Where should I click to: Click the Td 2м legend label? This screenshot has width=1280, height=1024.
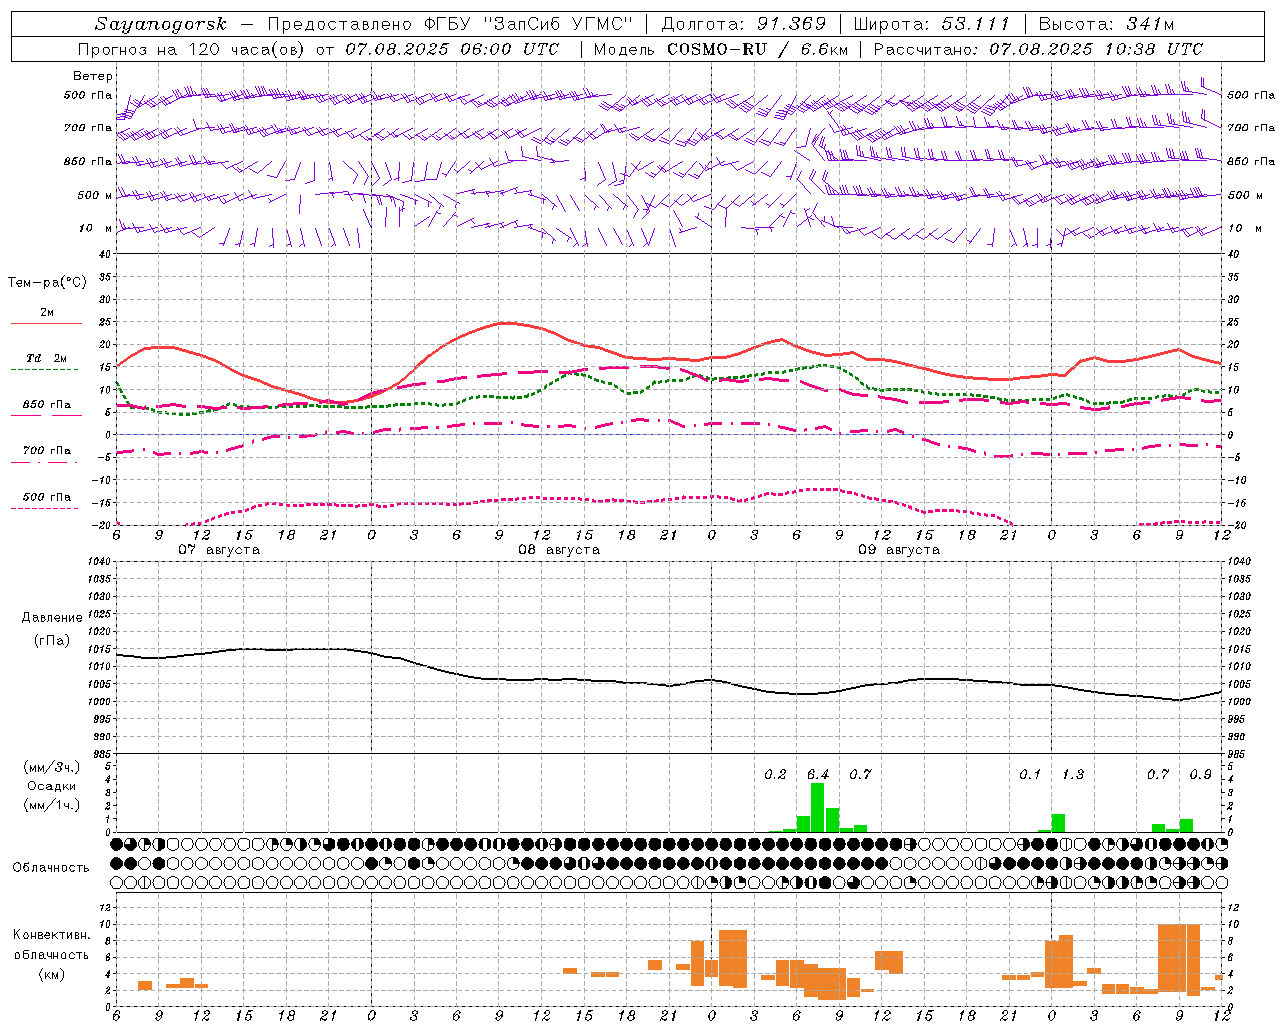click(46, 358)
